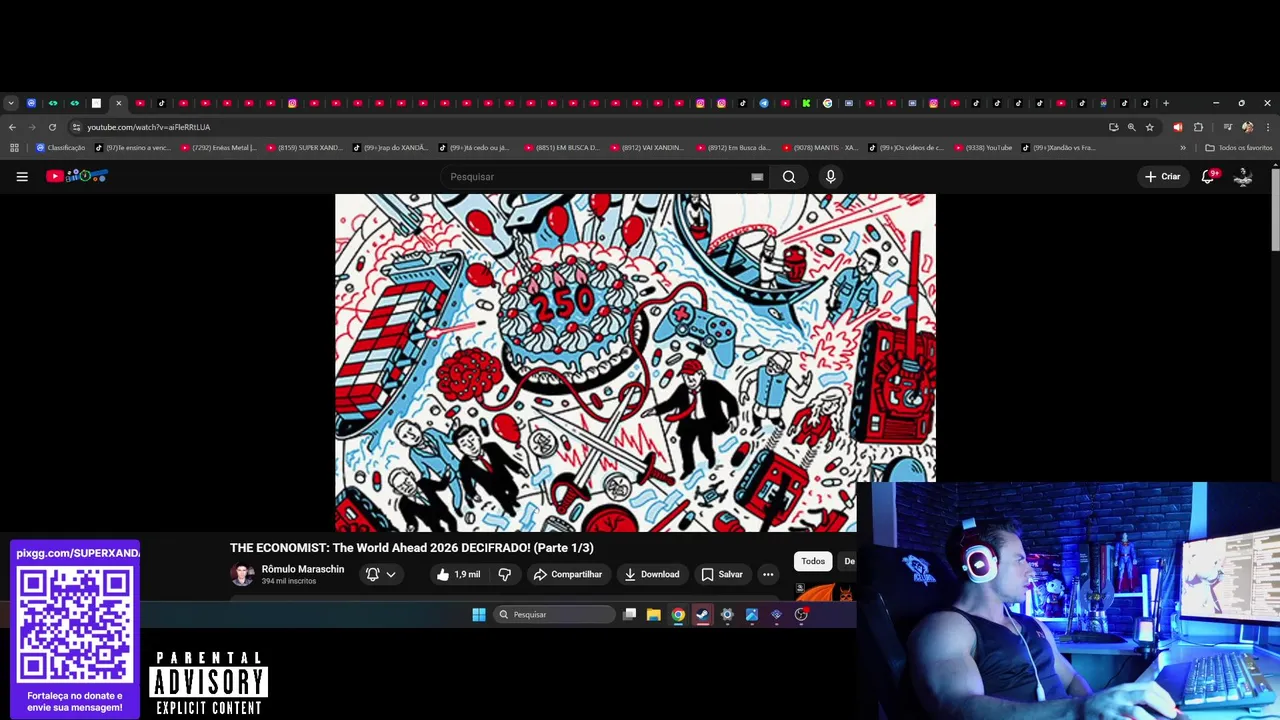
Task: Click the Criar button
Action: 1163,176
